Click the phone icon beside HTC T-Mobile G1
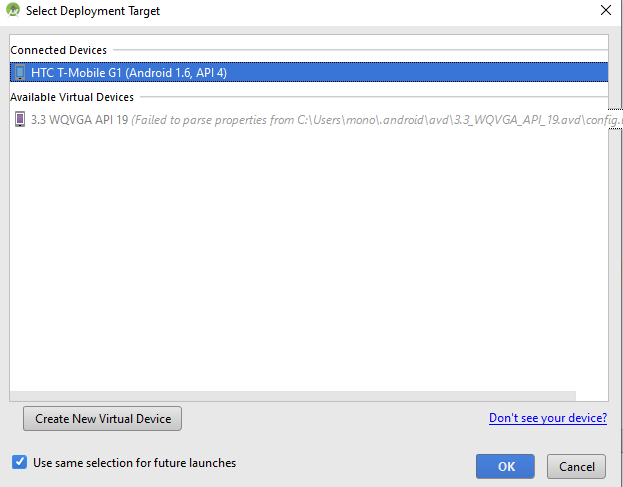This screenshot has width=623, height=487. [20, 72]
